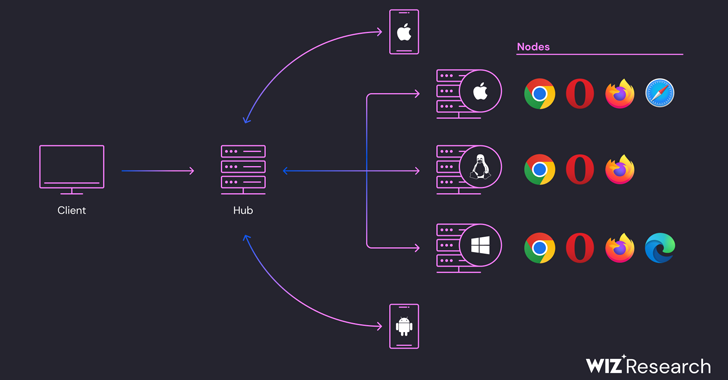Screen dimensions: 728x380
Task: Click the Android phone device icon
Action: pos(404,326)
